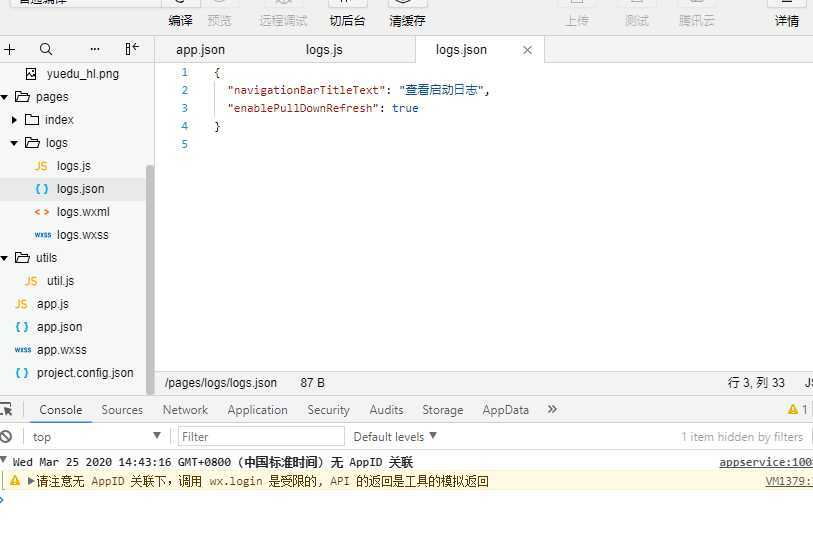Click the pages folder icon
Viewport: 813px width, 539px height.
click(22, 96)
